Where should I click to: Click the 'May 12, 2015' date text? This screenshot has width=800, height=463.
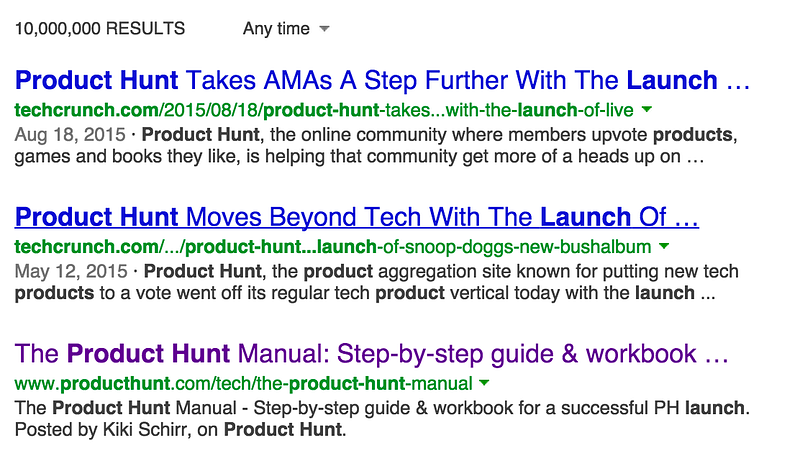point(71,271)
